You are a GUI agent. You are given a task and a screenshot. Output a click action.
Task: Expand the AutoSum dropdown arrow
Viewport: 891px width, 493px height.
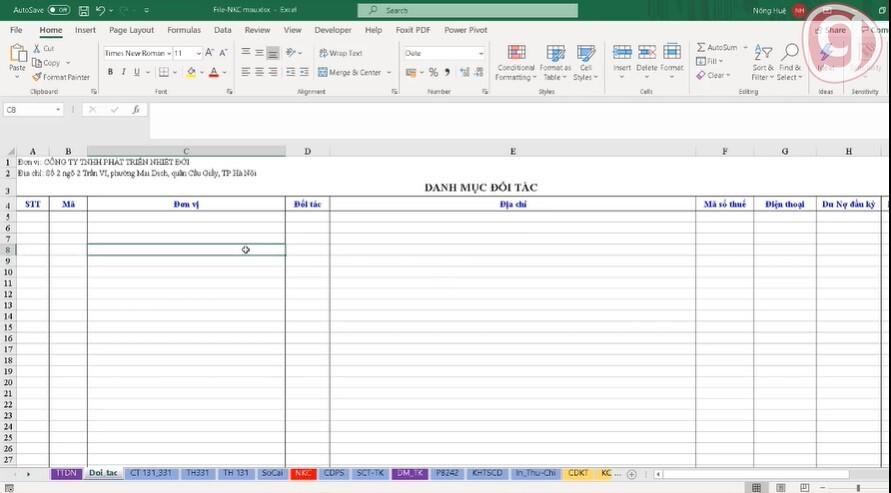coord(745,48)
